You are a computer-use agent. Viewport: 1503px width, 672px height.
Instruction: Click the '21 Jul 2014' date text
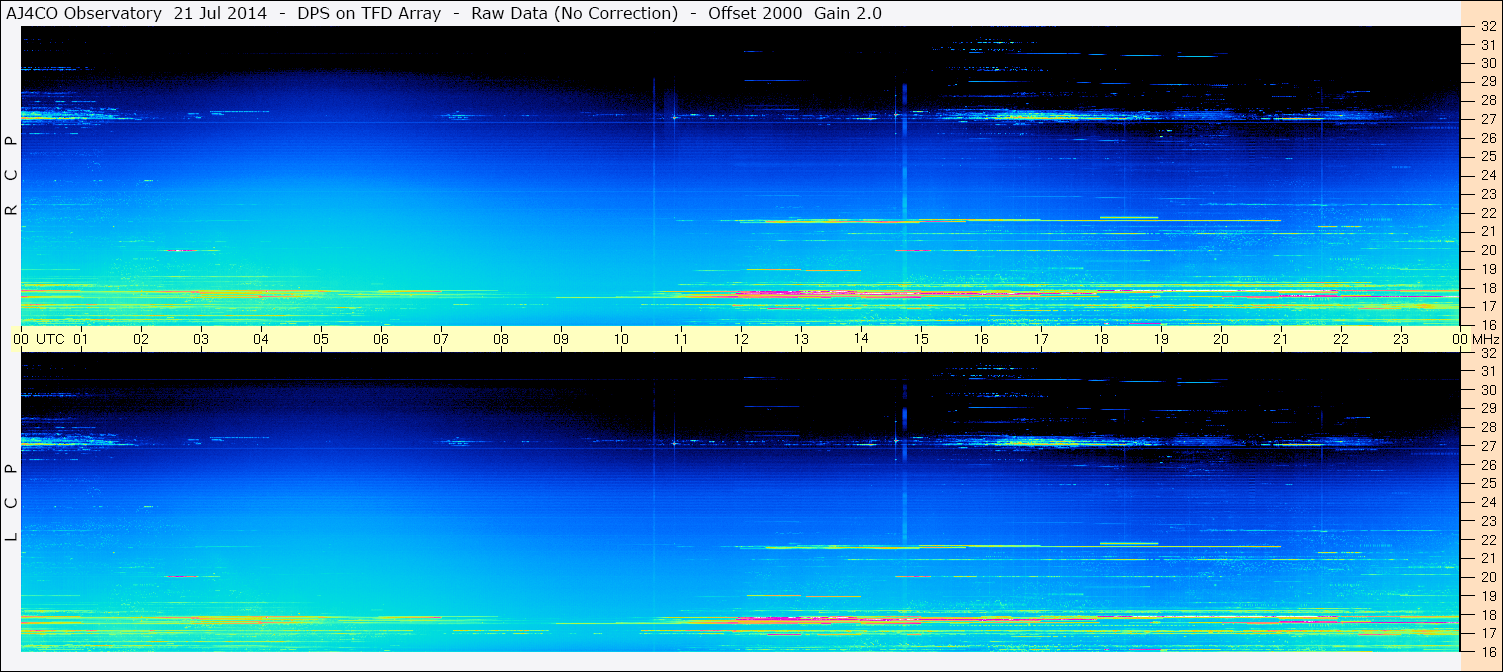click(220, 13)
